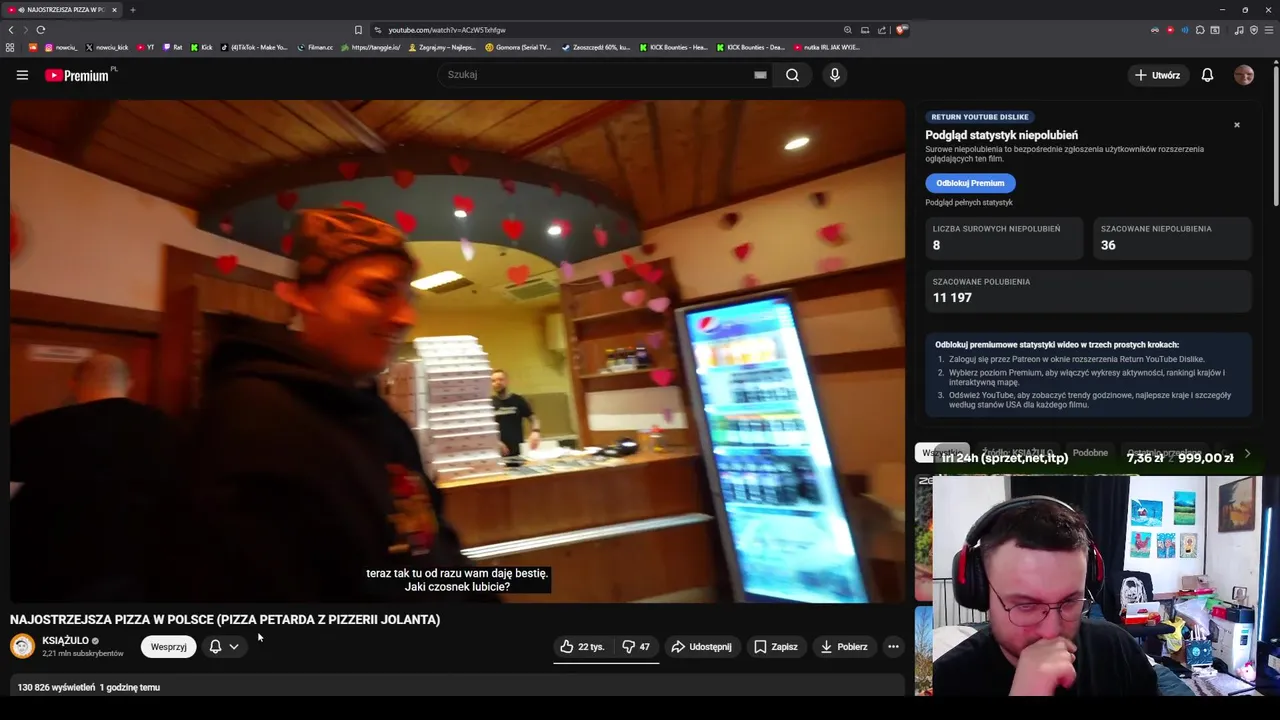Like the video with thumbs up
Image resolution: width=1280 pixels, height=720 pixels.
(582, 647)
